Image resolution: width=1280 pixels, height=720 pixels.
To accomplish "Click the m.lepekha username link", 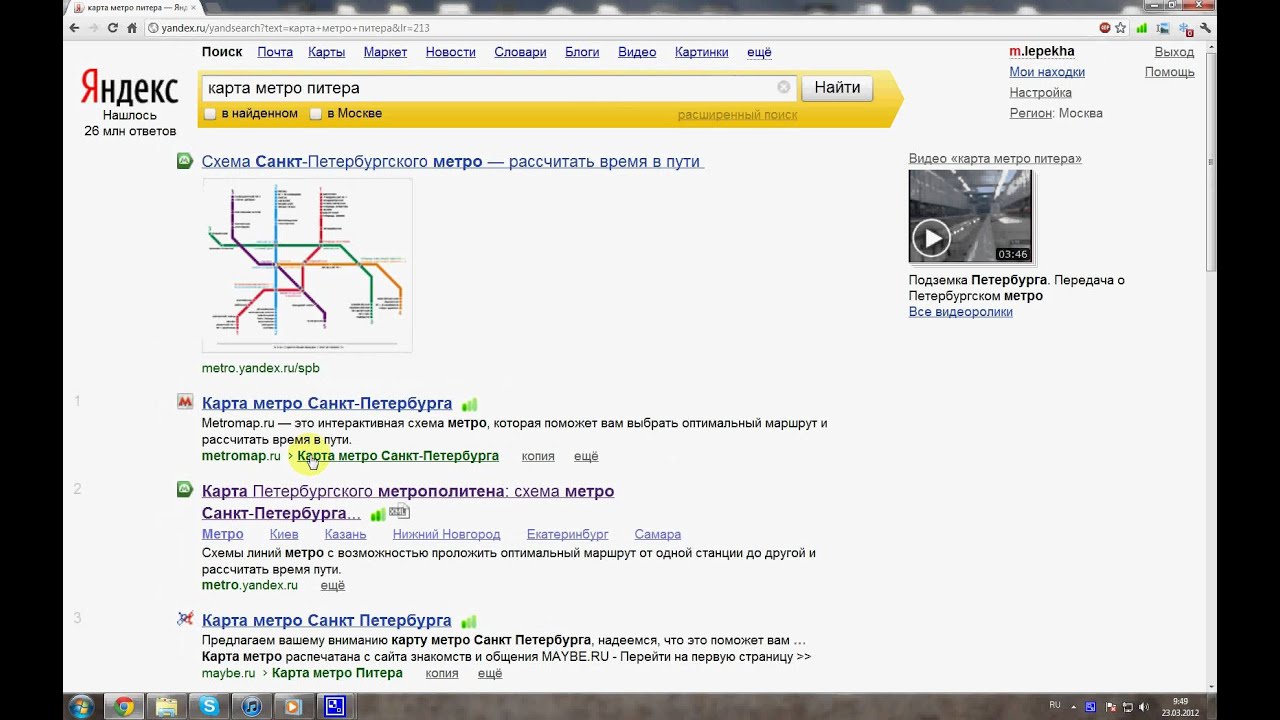I will point(1042,51).
